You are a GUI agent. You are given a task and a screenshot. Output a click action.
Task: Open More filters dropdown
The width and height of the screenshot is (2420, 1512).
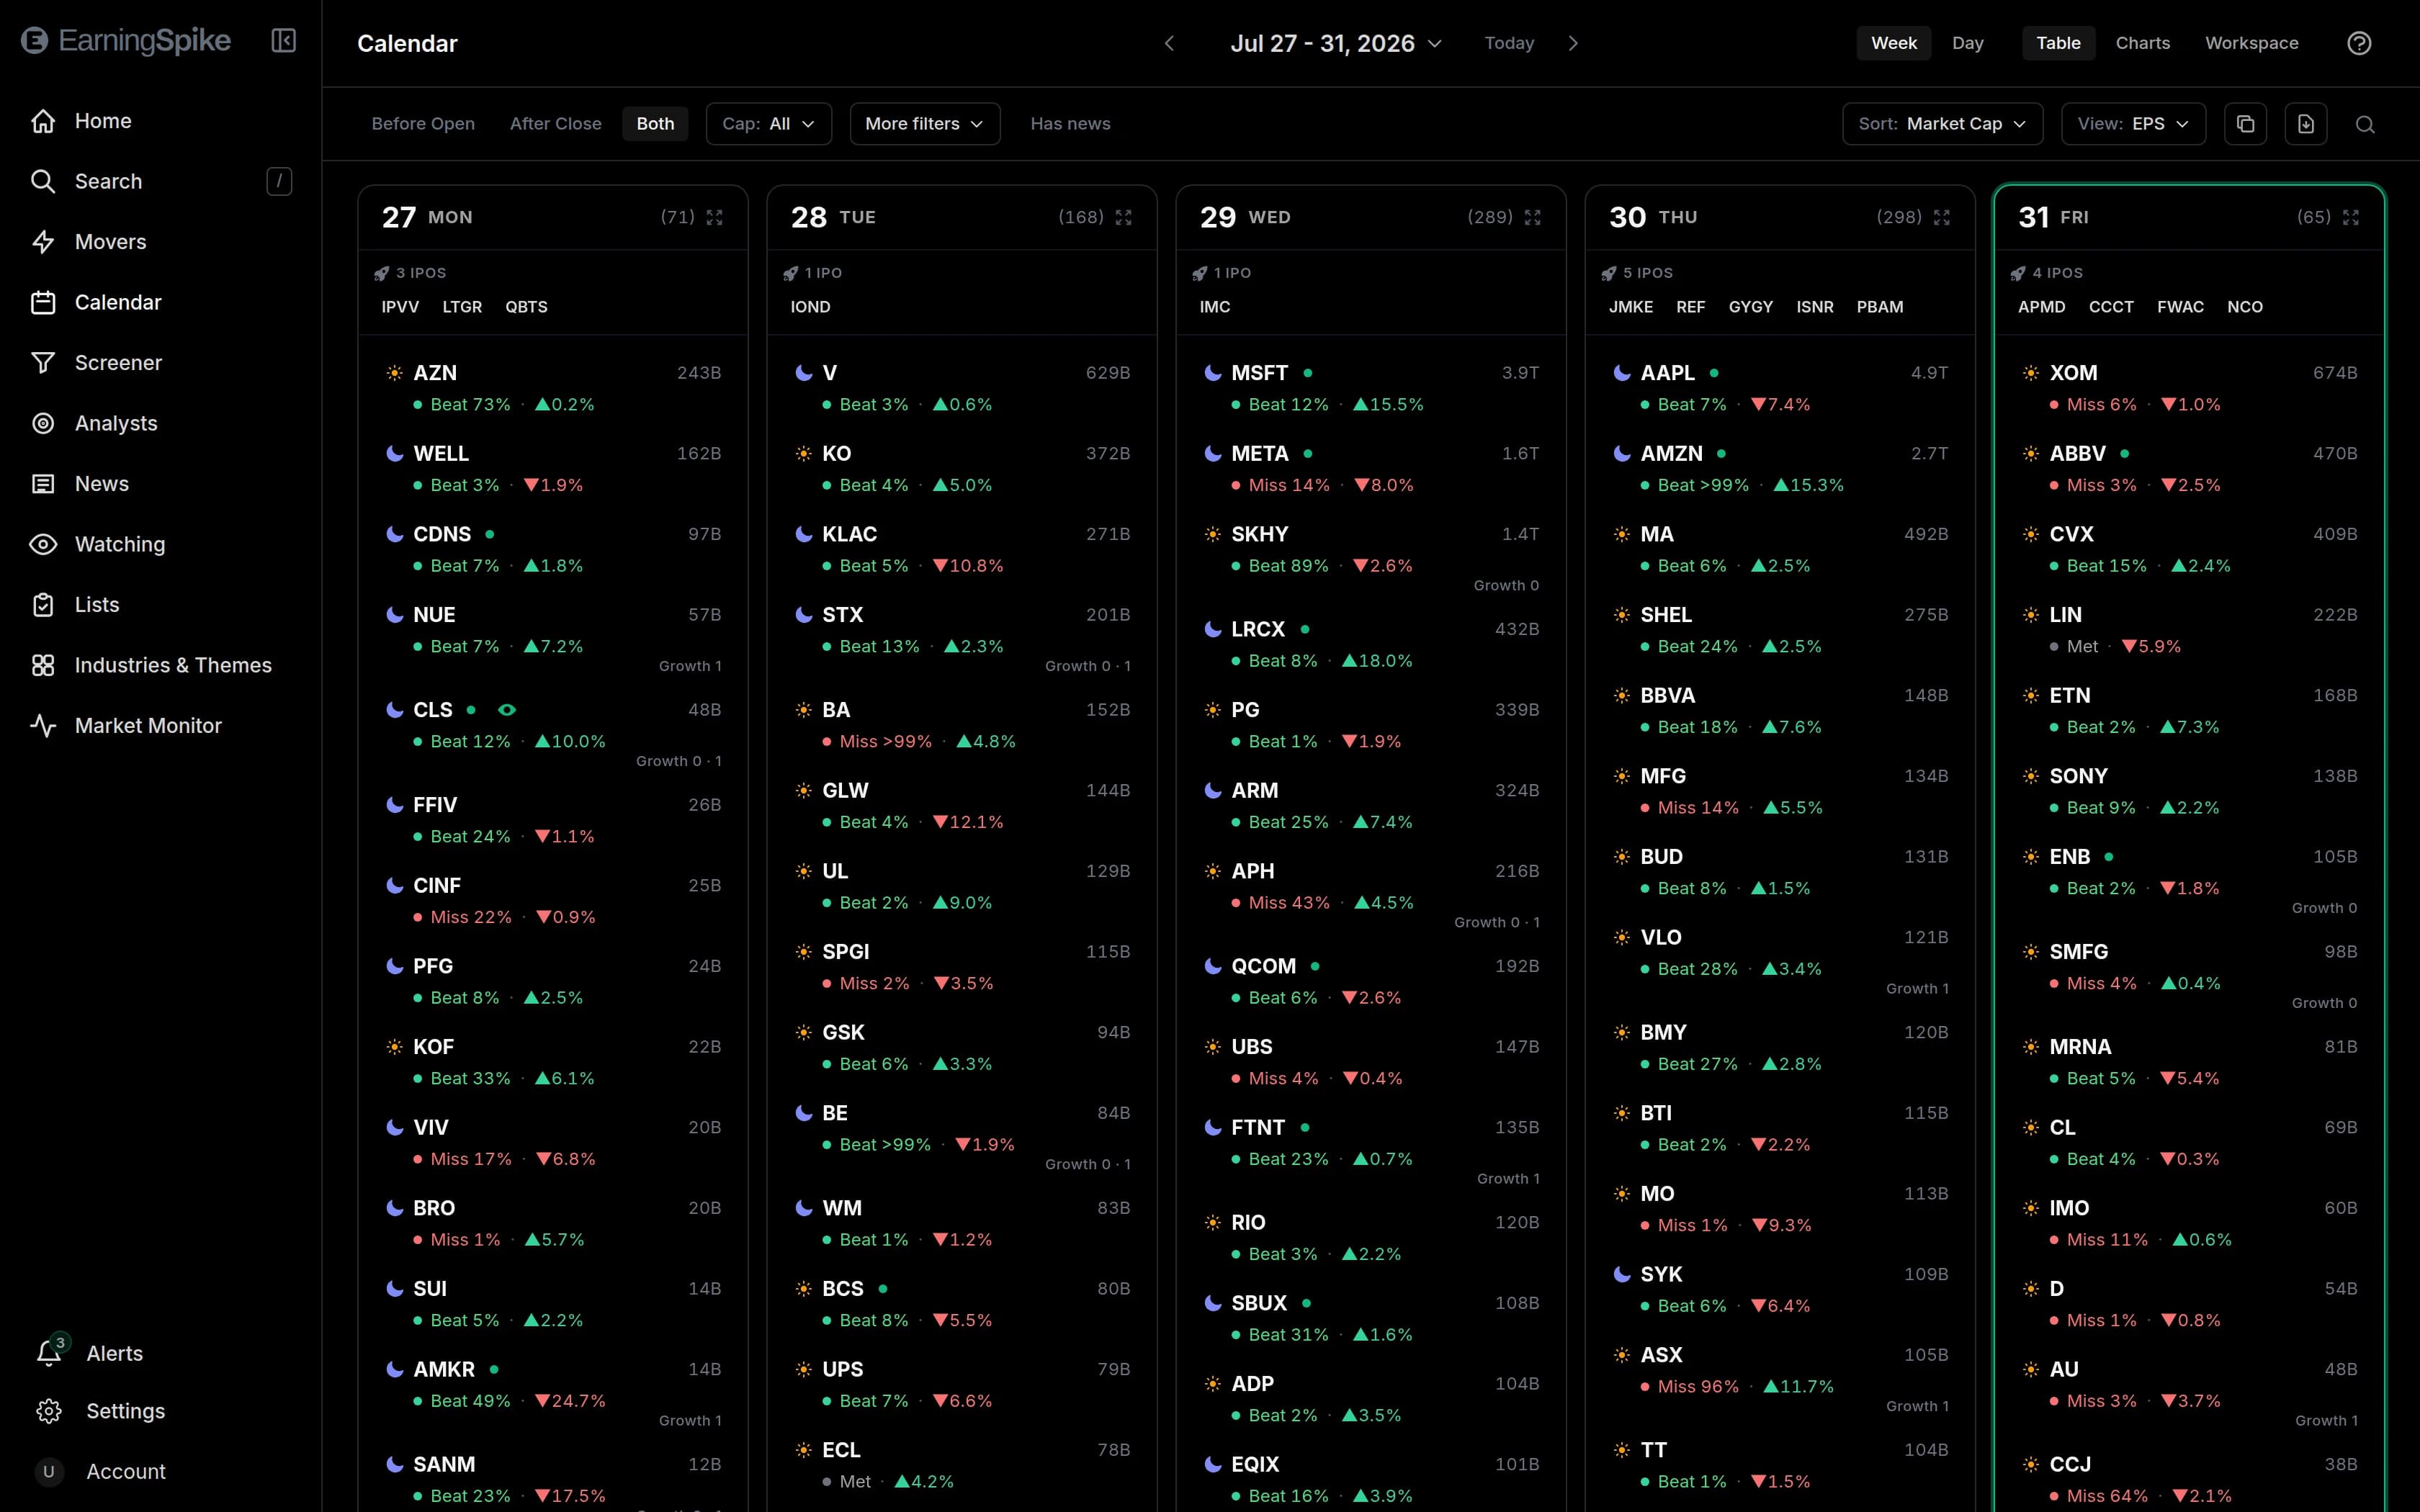(x=924, y=124)
